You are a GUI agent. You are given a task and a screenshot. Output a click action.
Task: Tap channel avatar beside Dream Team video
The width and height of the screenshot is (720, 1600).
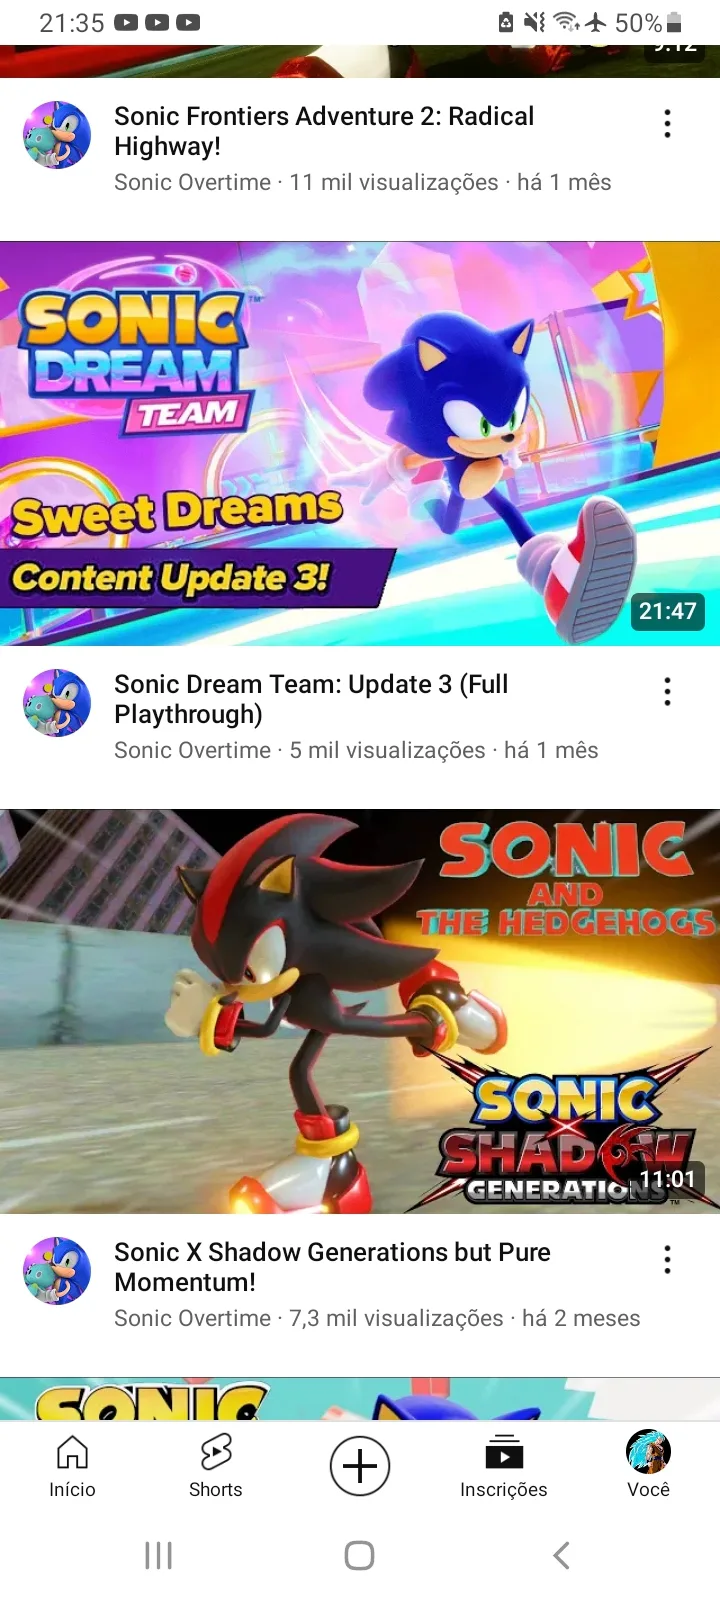pos(57,703)
